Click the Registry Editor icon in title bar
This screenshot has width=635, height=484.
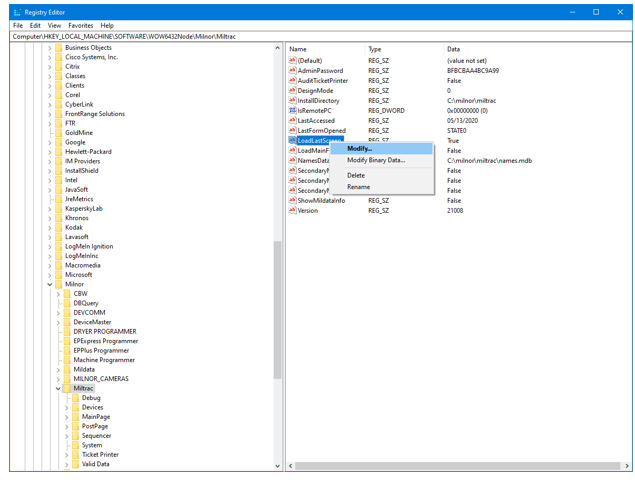(x=15, y=12)
